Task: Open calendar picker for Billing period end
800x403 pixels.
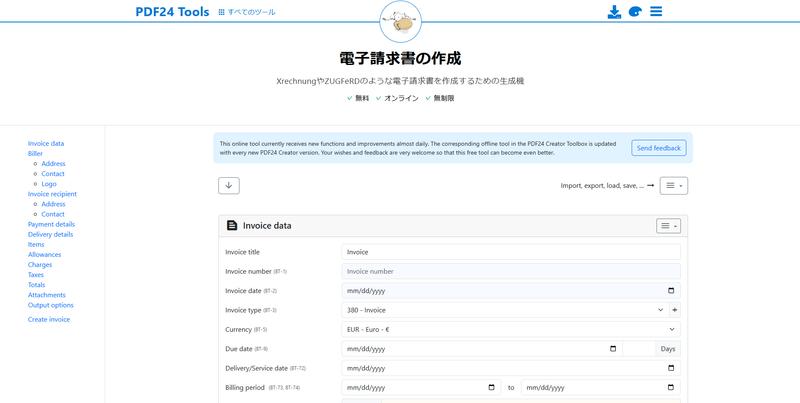Action: tap(671, 388)
